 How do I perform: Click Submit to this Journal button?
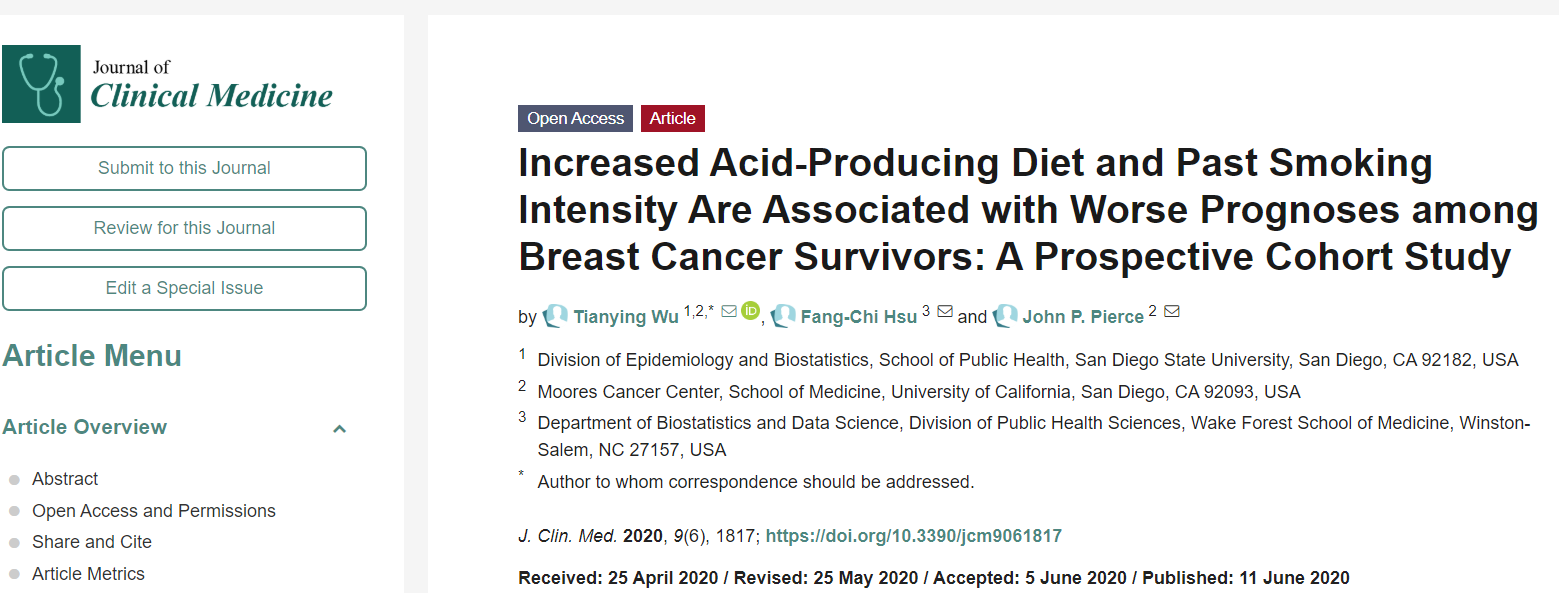184,168
